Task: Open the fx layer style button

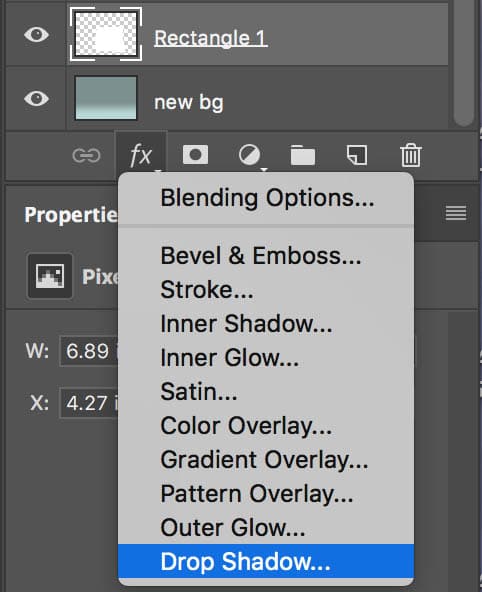Action: [x=141, y=155]
